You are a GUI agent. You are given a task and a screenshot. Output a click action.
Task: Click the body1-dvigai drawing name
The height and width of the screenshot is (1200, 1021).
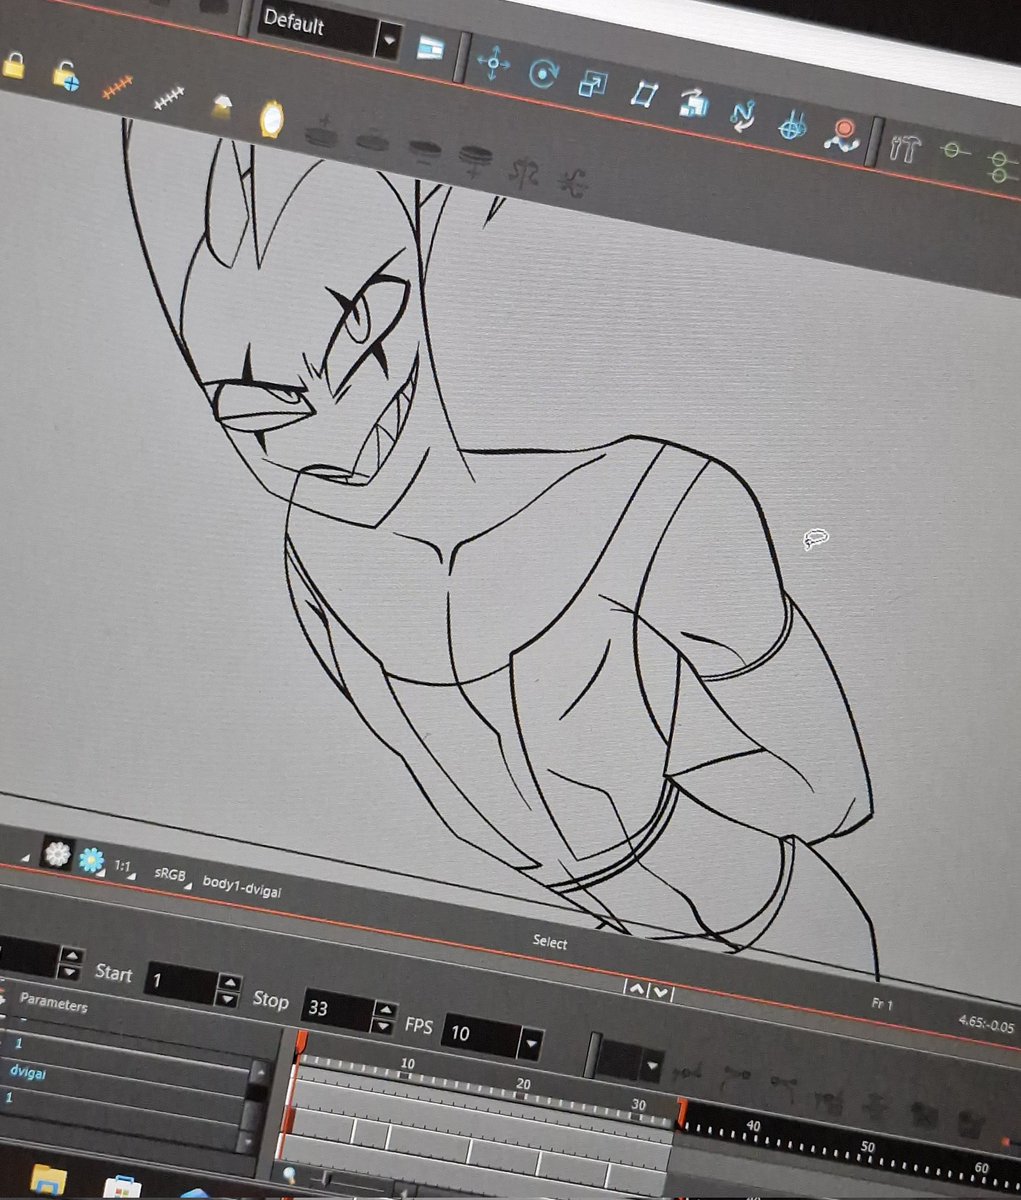click(241, 885)
